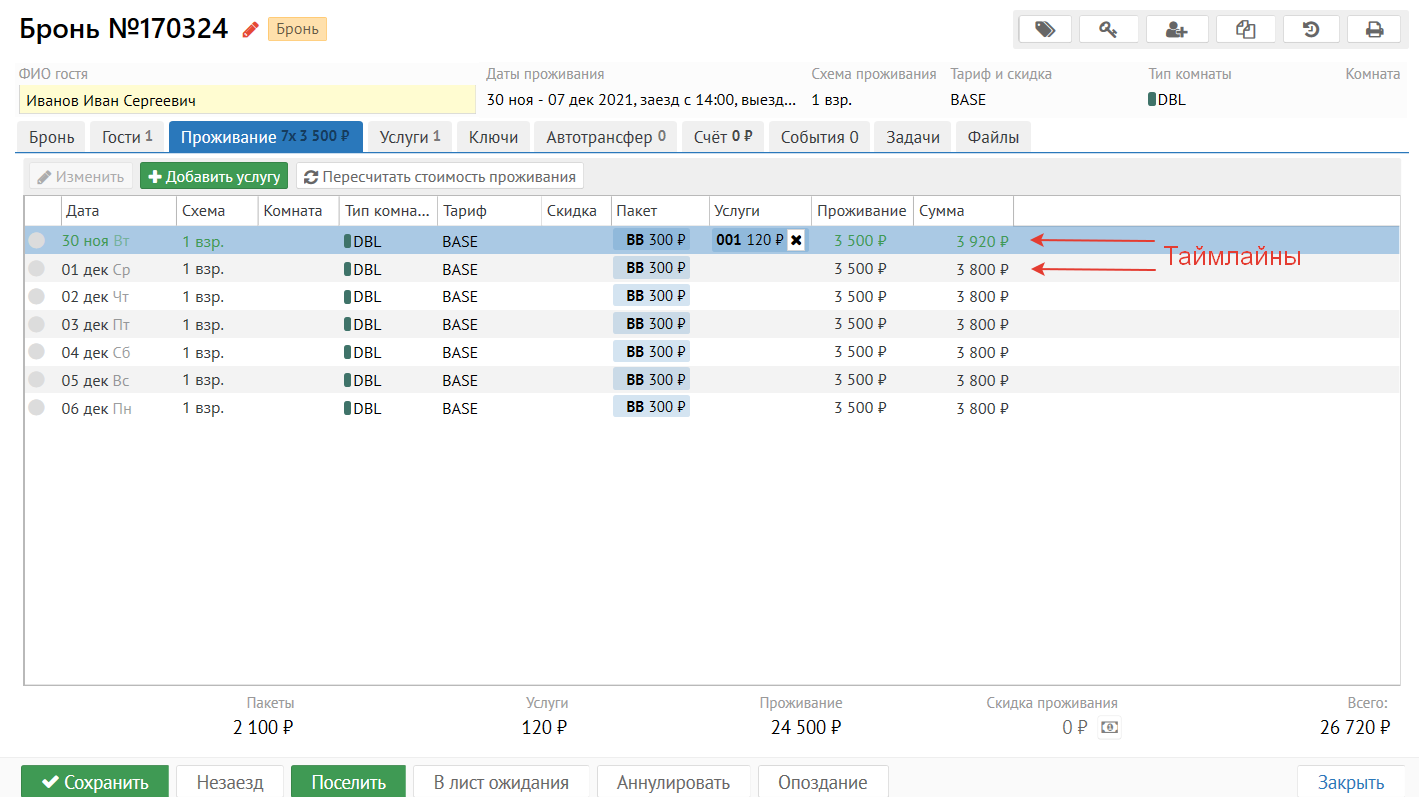Click the key icon button
Viewport: 1419px width, 797px height.
(x=1109, y=29)
